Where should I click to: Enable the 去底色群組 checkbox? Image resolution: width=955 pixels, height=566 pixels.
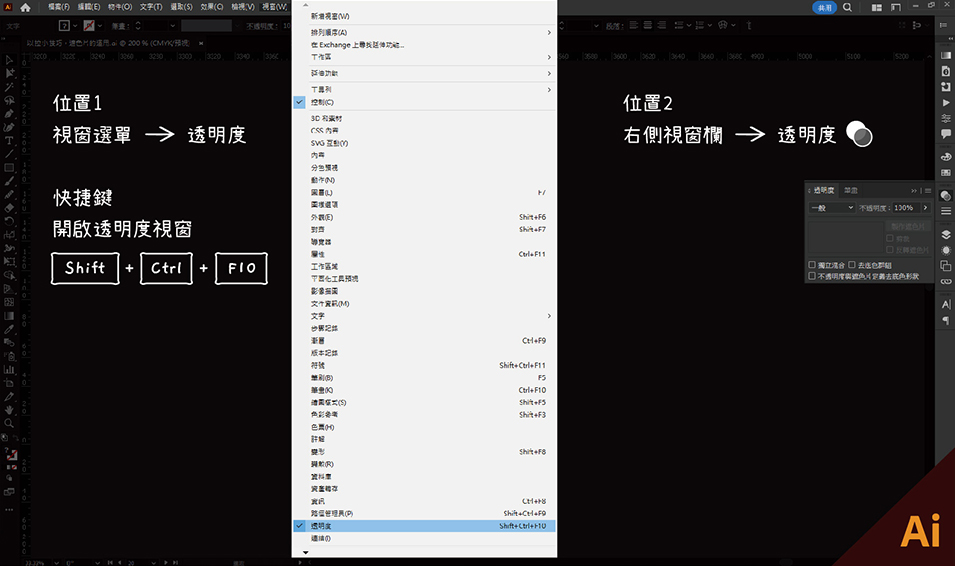point(852,265)
